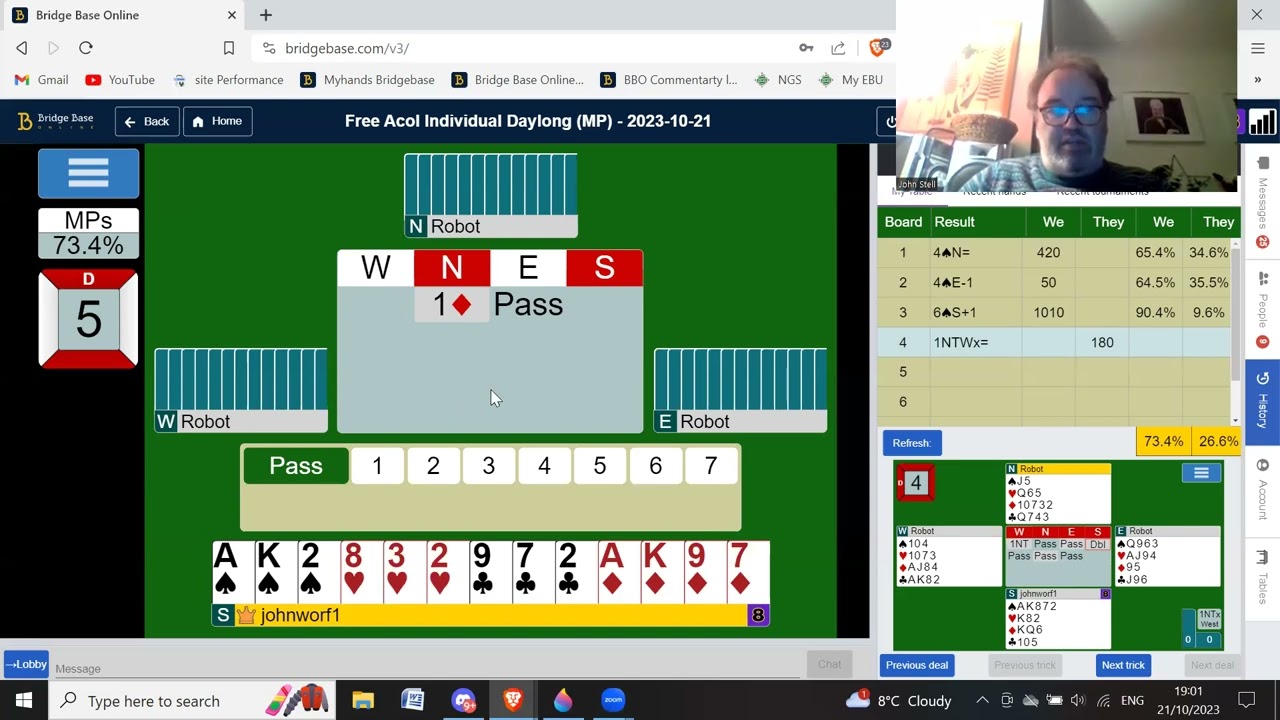Open the hand diagram menu icon

coord(1201,474)
